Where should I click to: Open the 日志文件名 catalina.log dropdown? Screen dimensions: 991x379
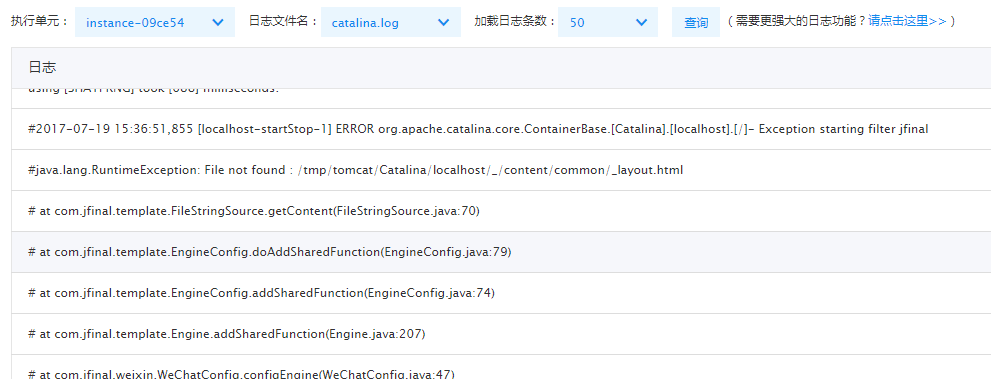pyautogui.click(x=391, y=22)
